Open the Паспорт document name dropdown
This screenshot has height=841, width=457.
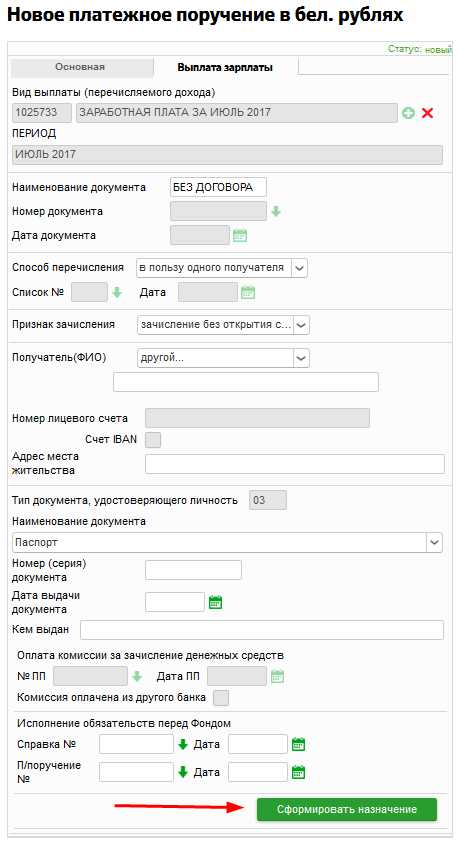pyautogui.click(x=434, y=542)
